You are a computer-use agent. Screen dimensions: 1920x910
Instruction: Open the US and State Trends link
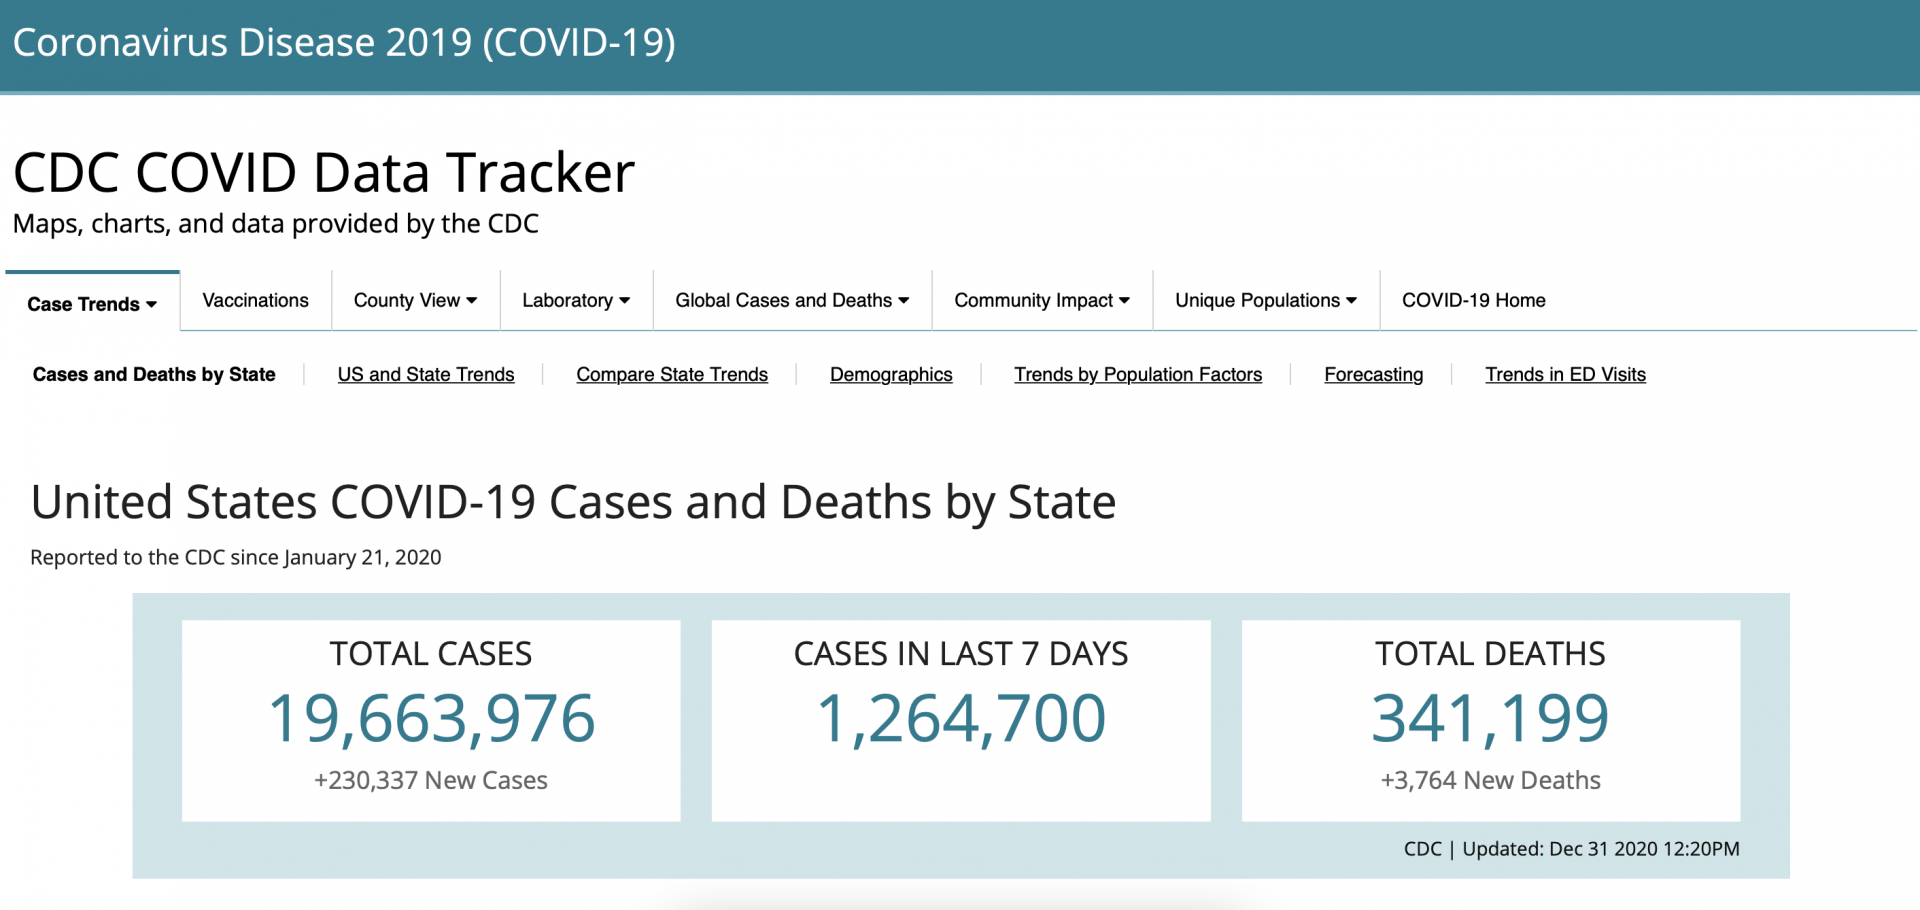point(426,374)
